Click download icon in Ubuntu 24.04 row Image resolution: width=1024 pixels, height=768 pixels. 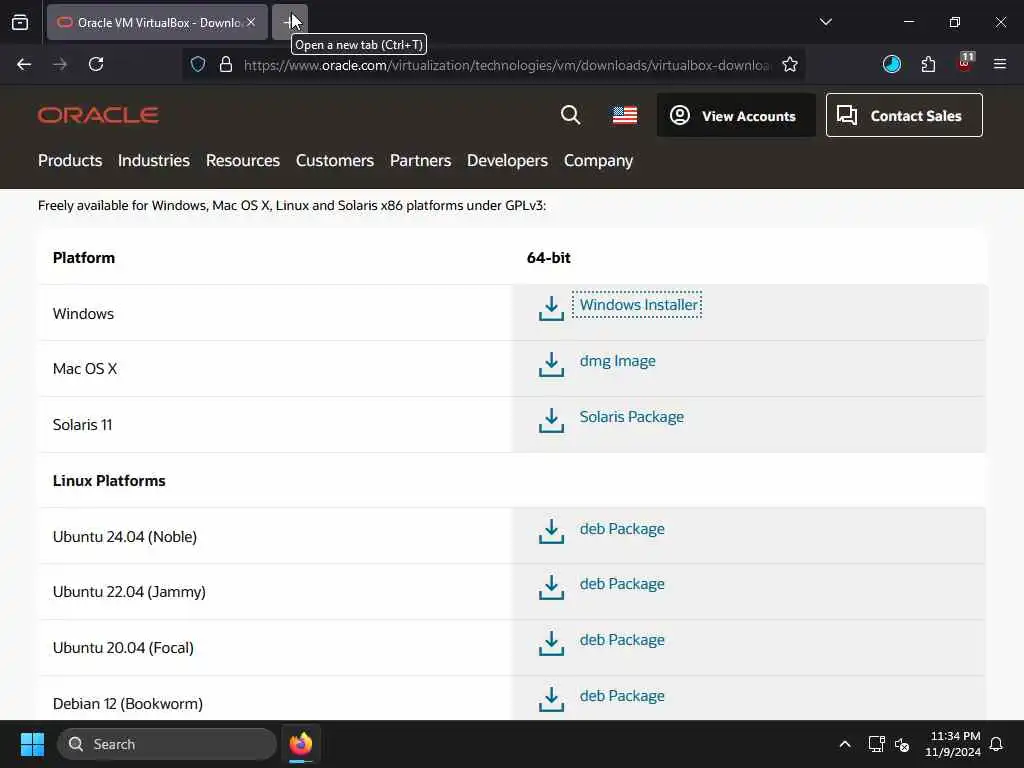point(551,532)
